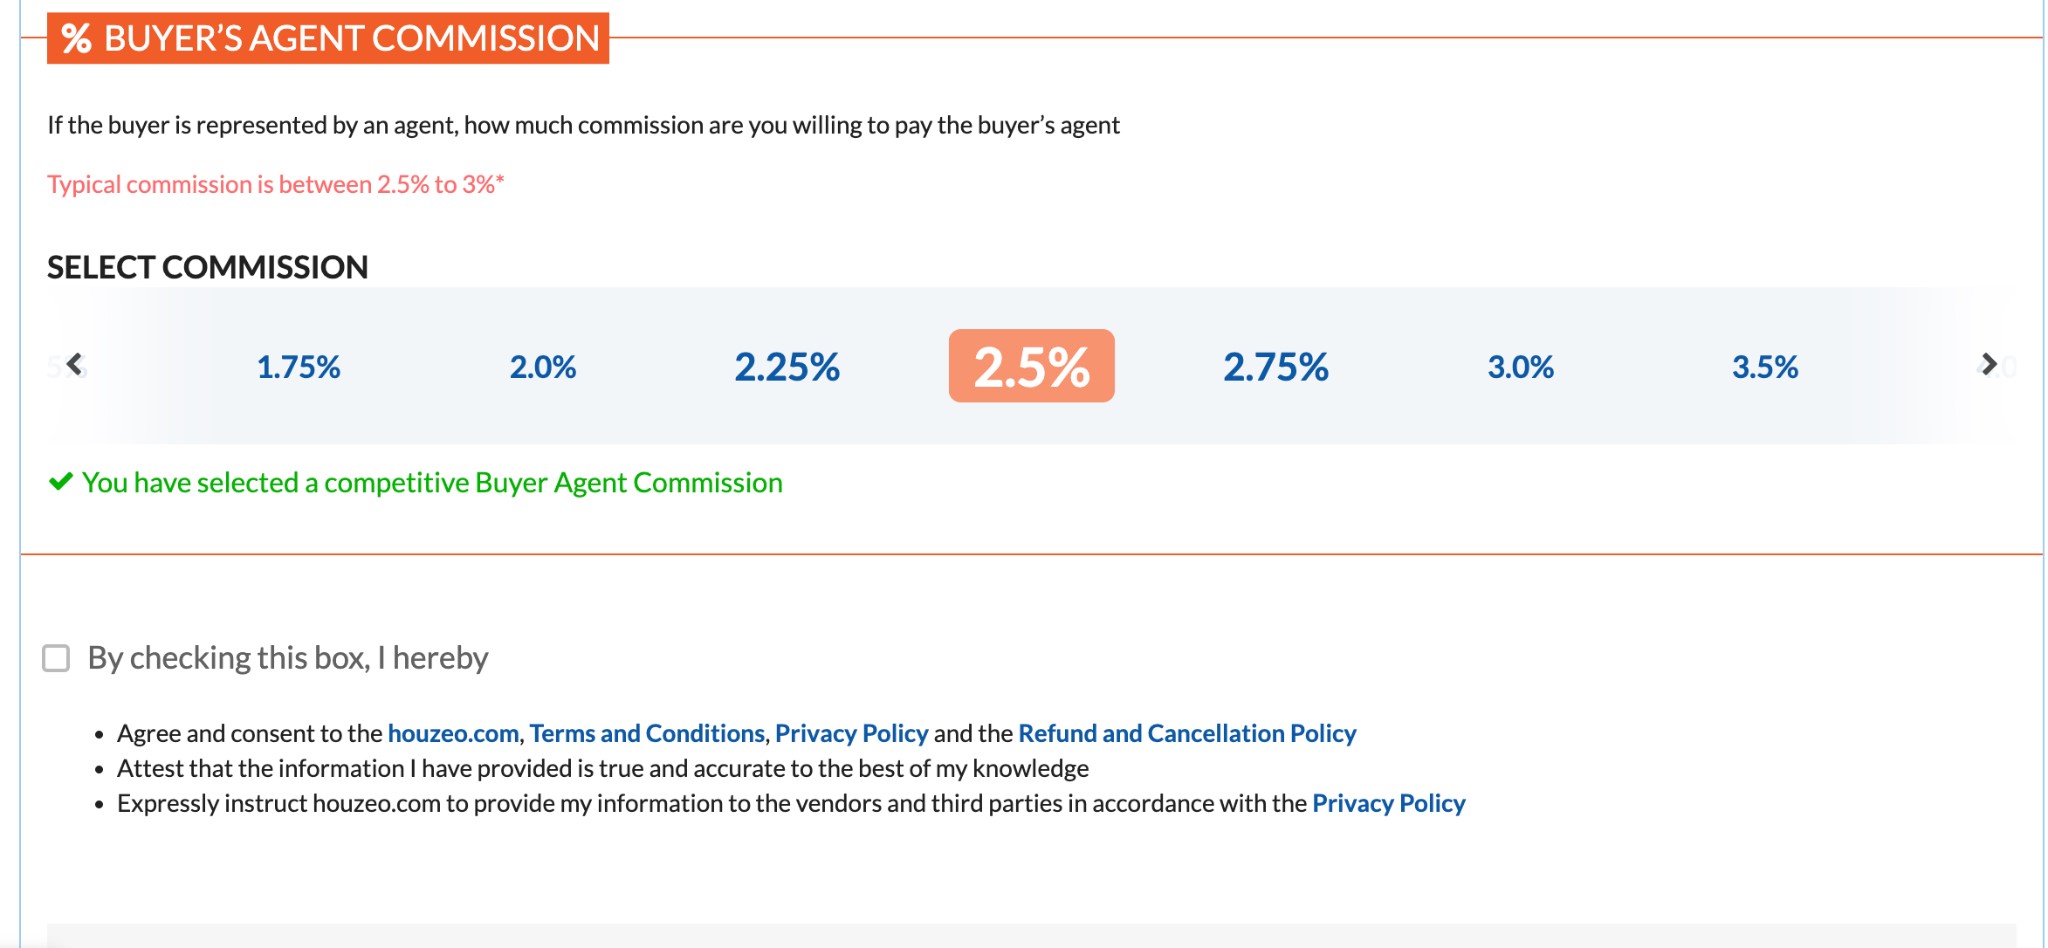2048x948 pixels.
Task: Open the Terms and Conditions link
Action: 647,733
